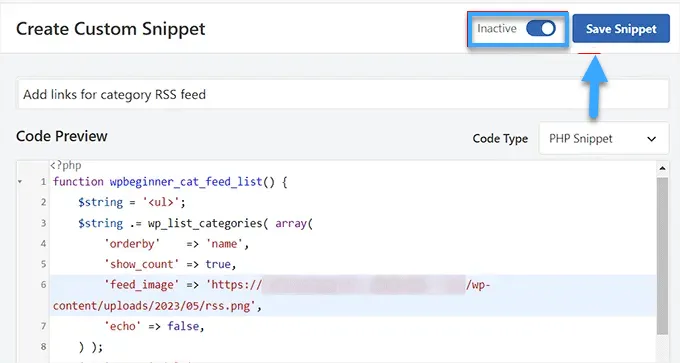This screenshot has height=363, width=680.
Task: Click the wpbeginner_cat_feed_list function name
Action: (186, 182)
